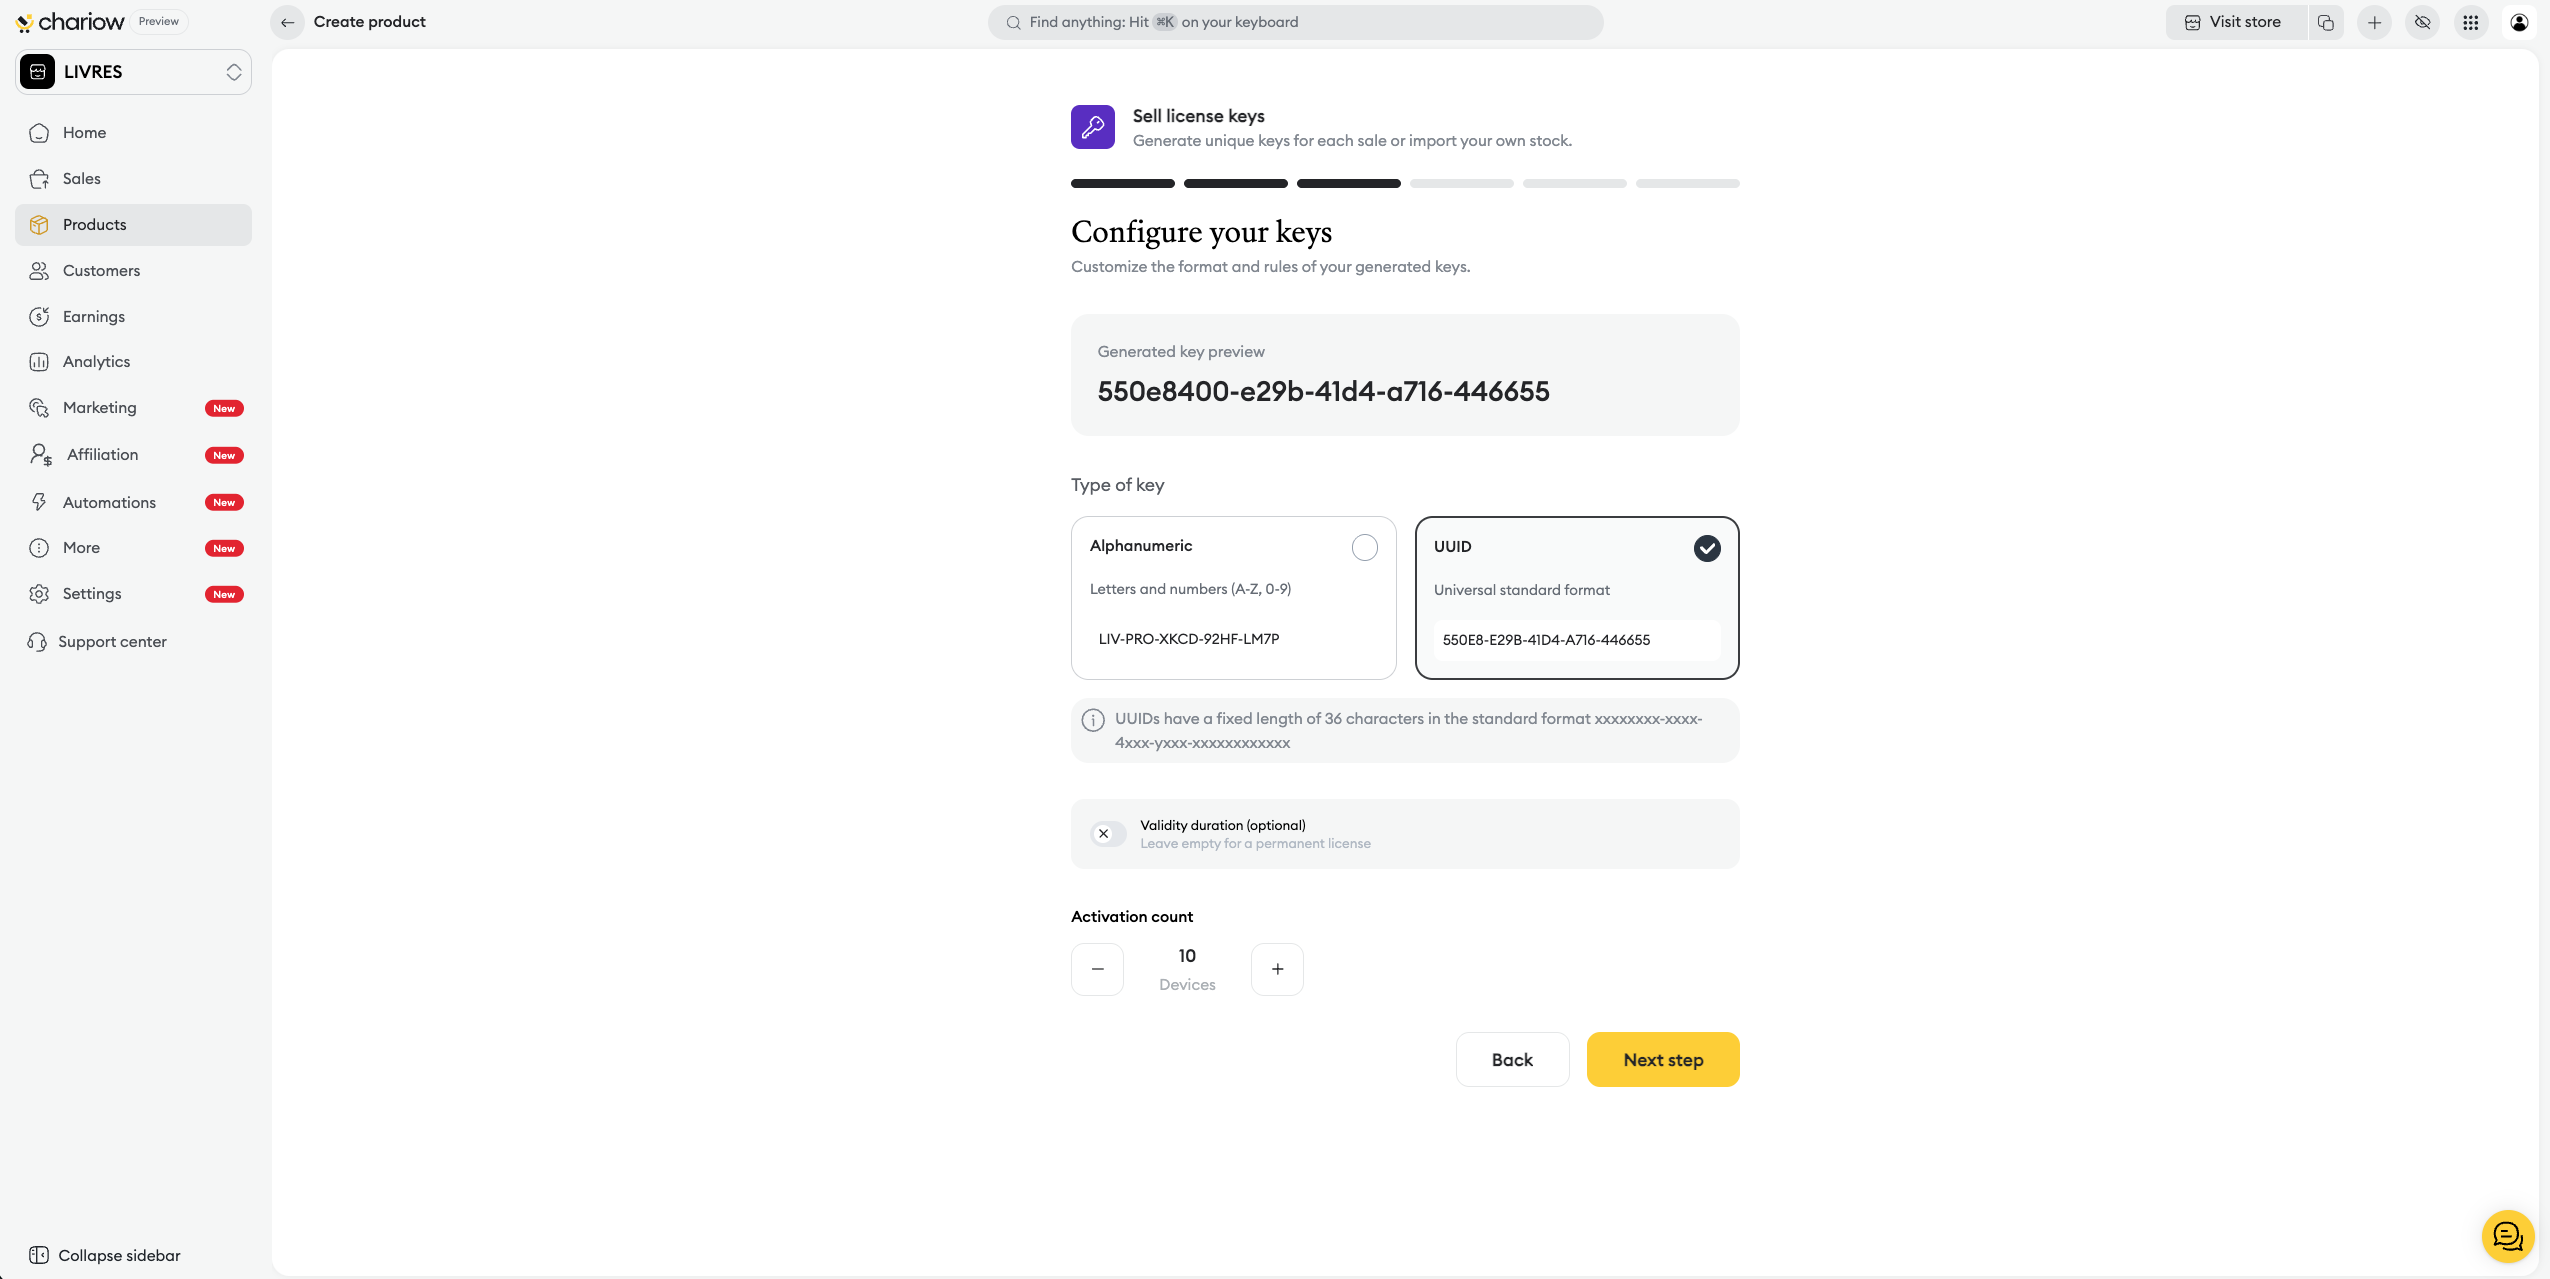Click the back arrow beside Create product
2550x1279 pixels.
[287, 22]
